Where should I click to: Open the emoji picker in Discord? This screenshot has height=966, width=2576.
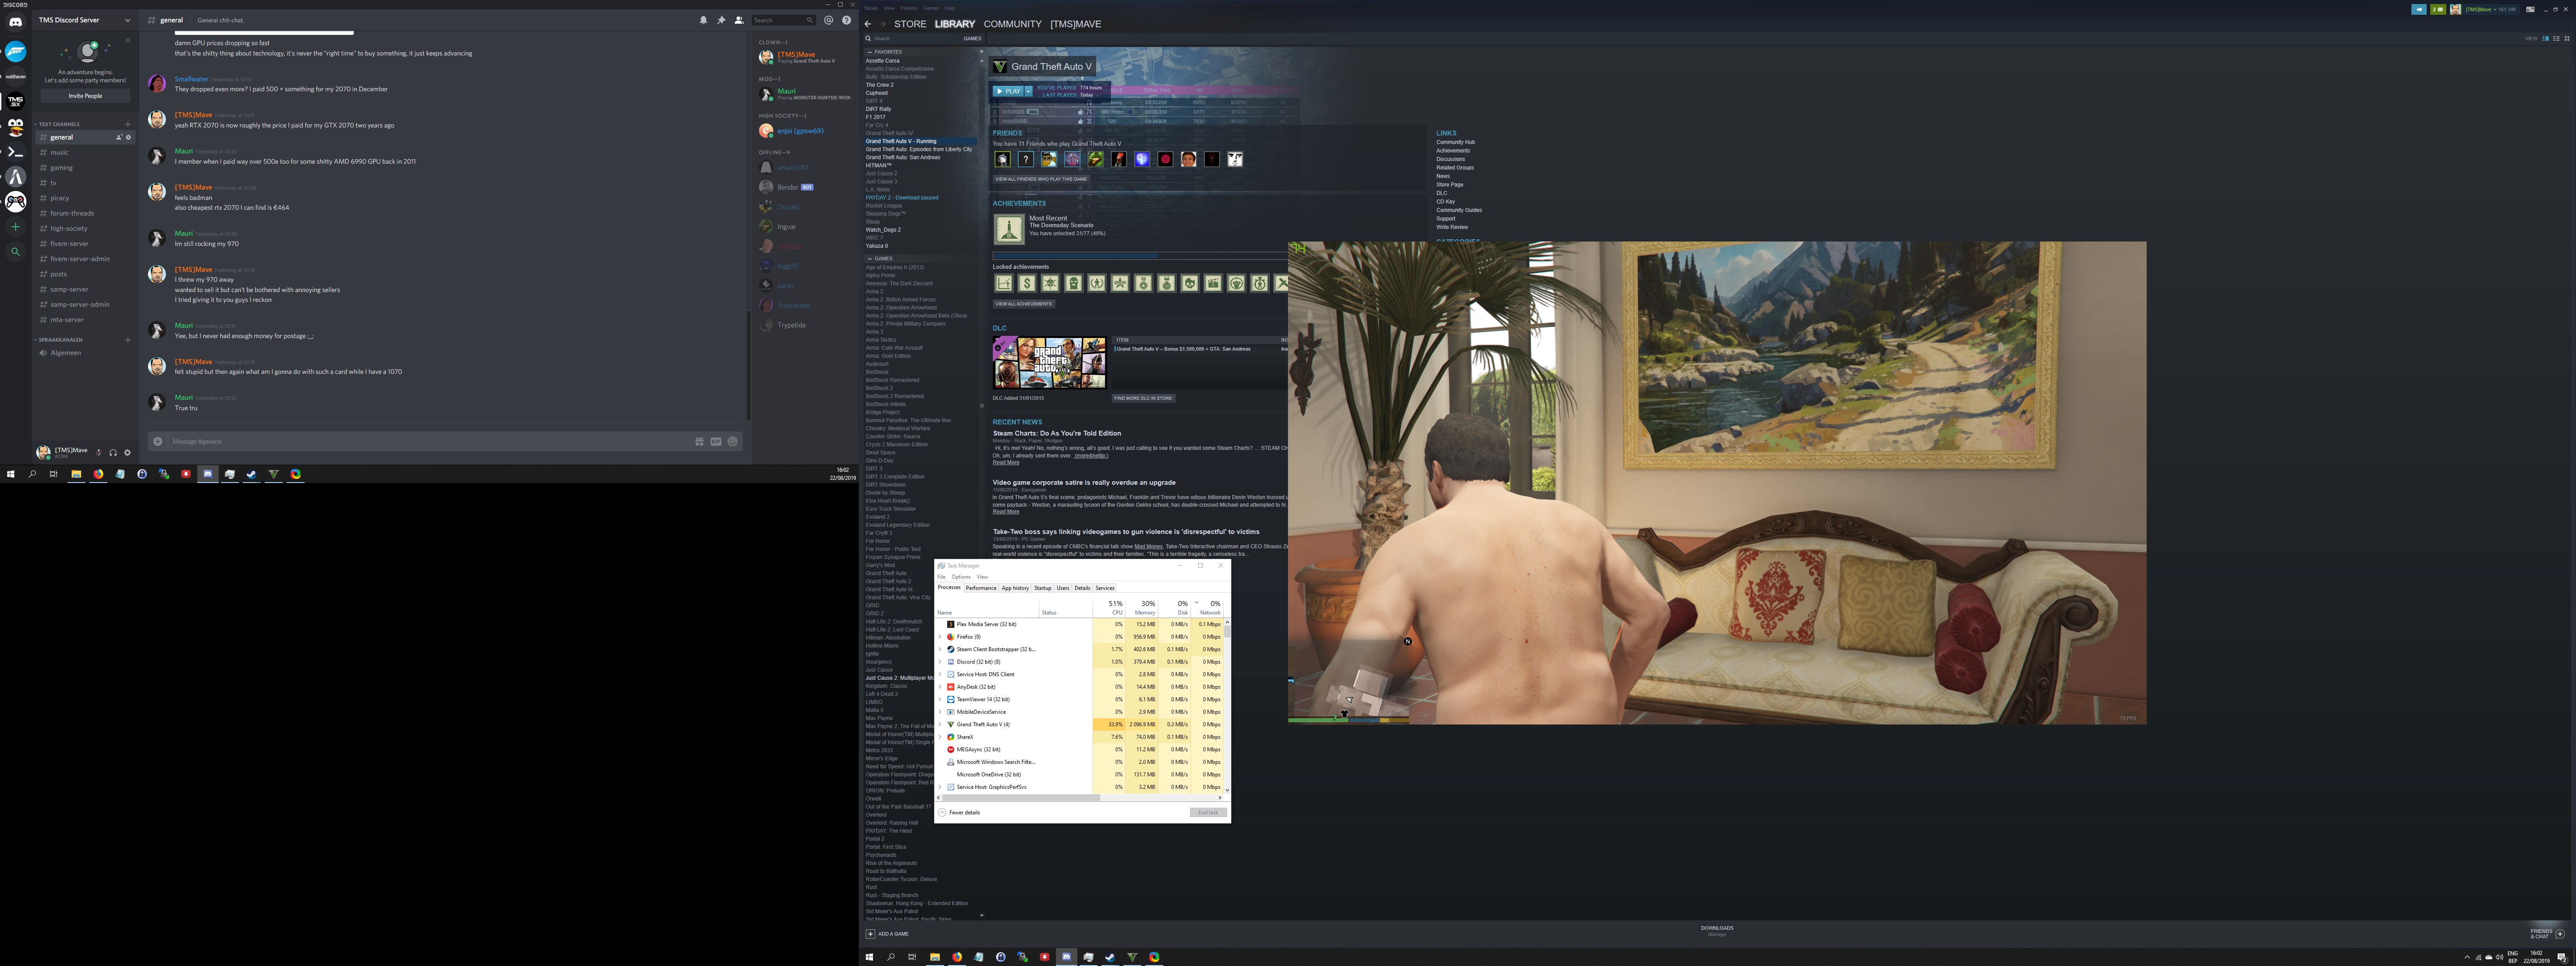coord(733,441)
